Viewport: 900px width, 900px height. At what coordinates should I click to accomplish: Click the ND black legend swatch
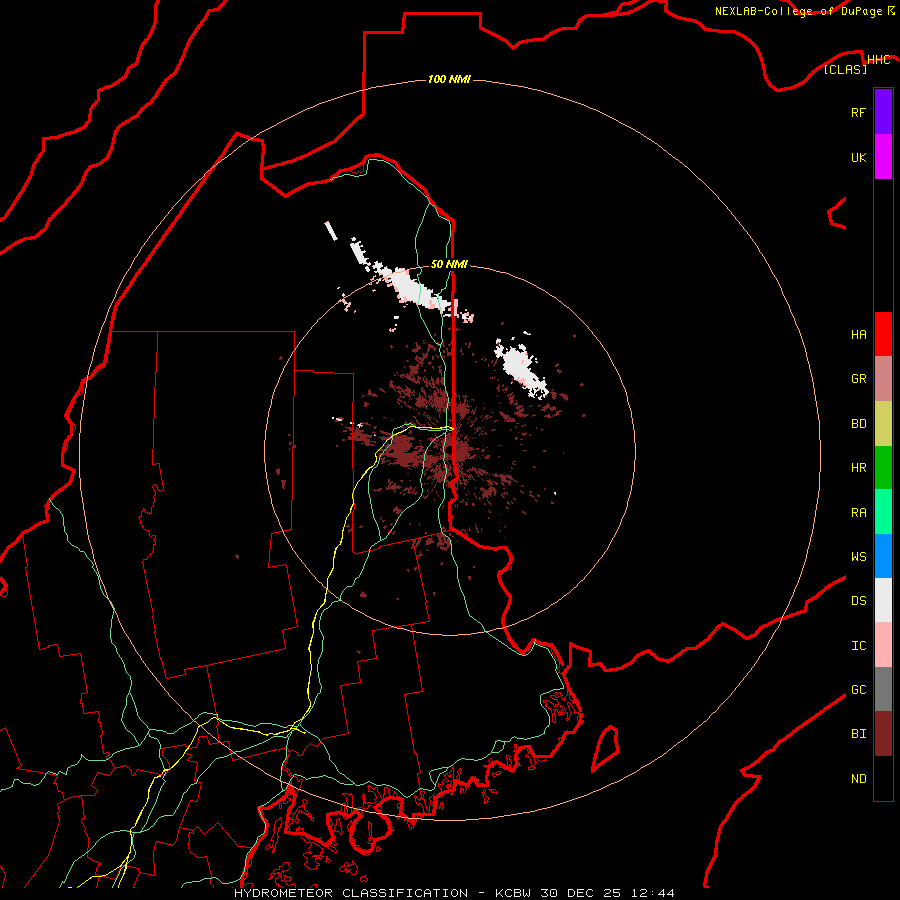click(x=883, y=778)
